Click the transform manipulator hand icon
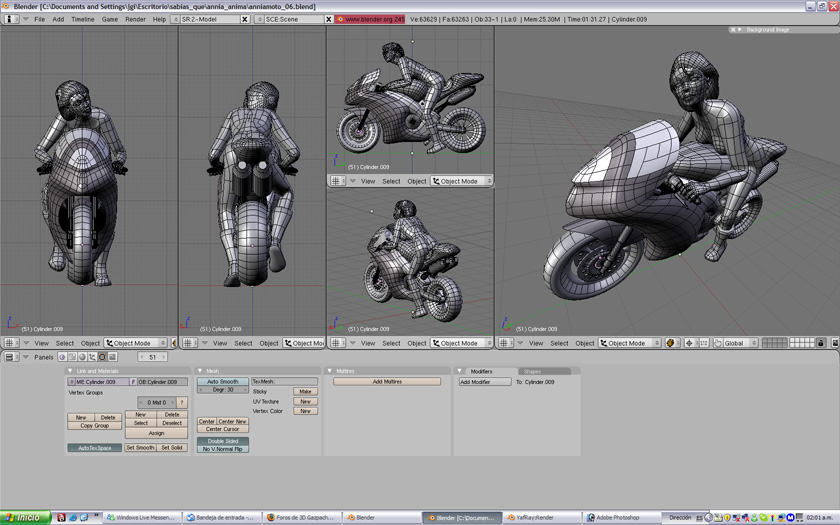This screenshot has height=525, width=840. [717, 343]
